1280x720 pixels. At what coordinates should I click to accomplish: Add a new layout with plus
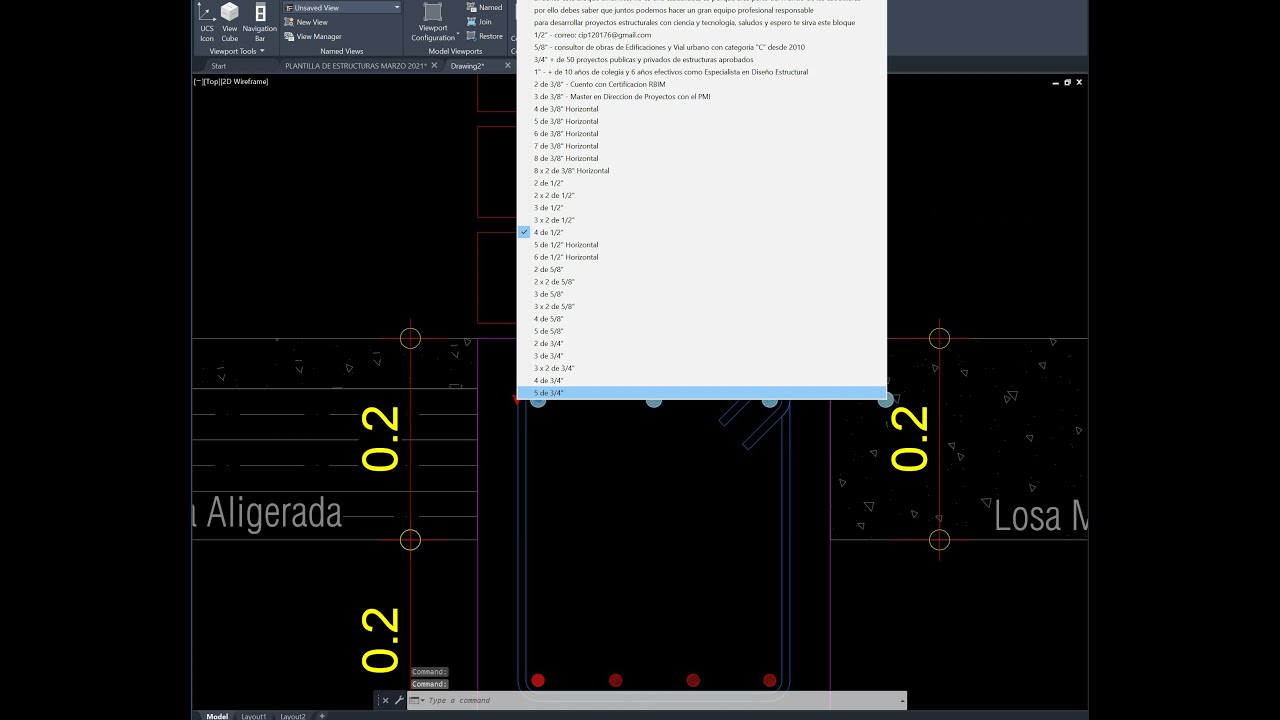pyautogui.click(x=322, y=716)
